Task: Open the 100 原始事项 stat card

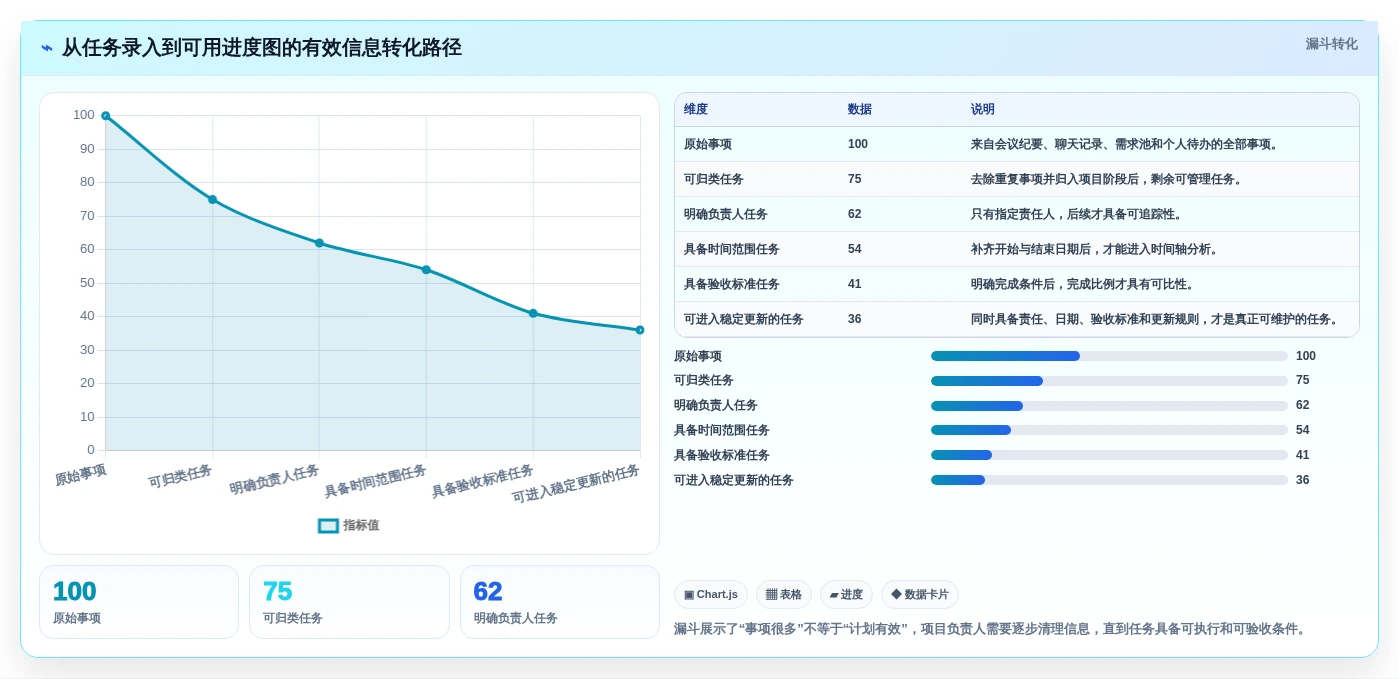Action: point(139,602)
